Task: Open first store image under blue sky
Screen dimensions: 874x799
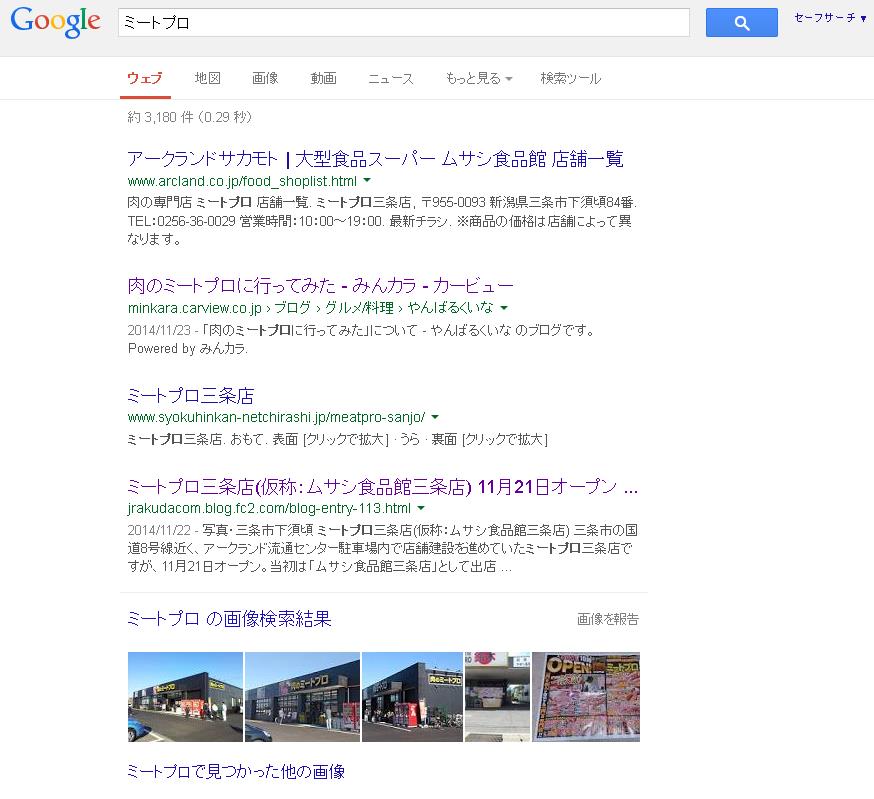Action: (185, 697)
